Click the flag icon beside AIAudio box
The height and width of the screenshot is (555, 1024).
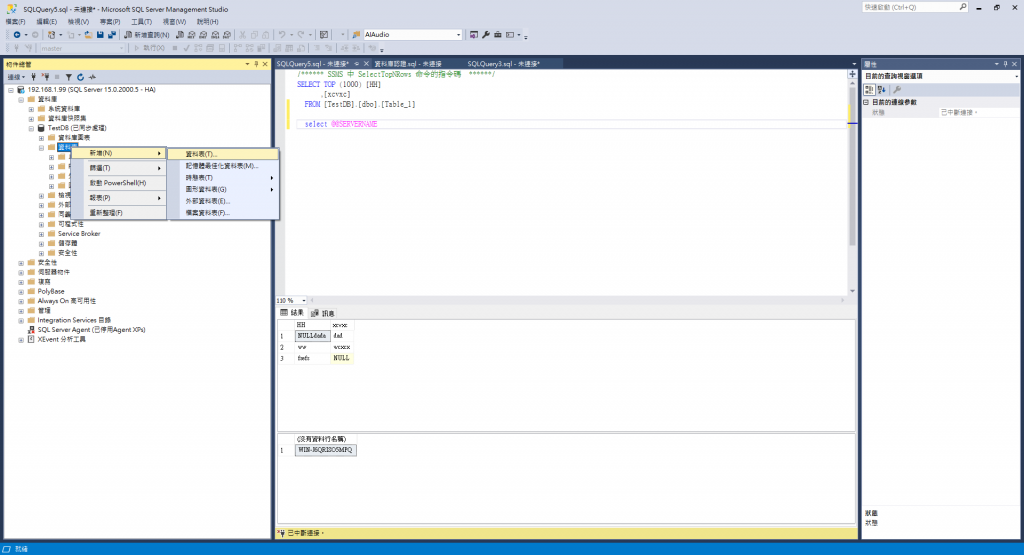[x=356, y=35]
